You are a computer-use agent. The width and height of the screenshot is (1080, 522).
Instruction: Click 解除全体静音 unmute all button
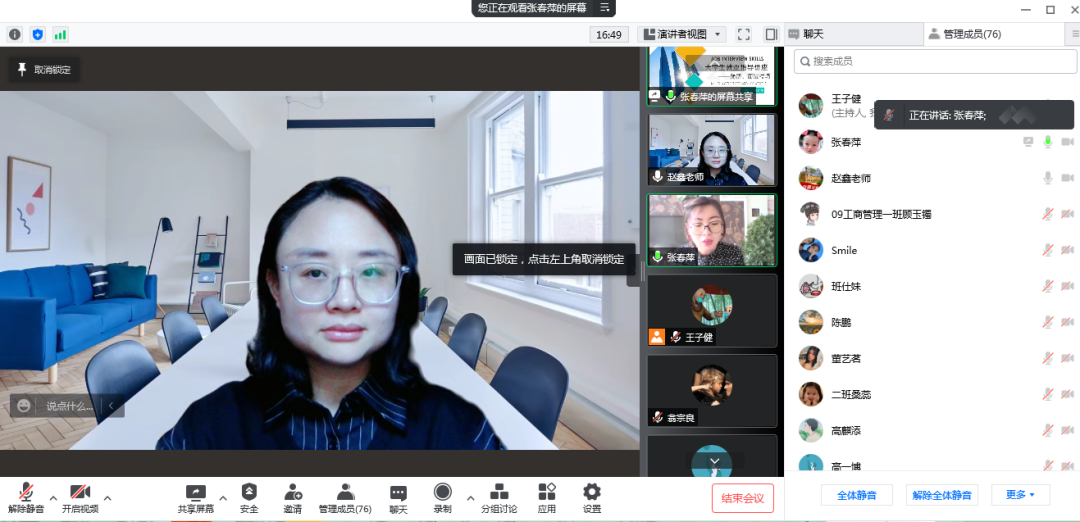[942, 495]
